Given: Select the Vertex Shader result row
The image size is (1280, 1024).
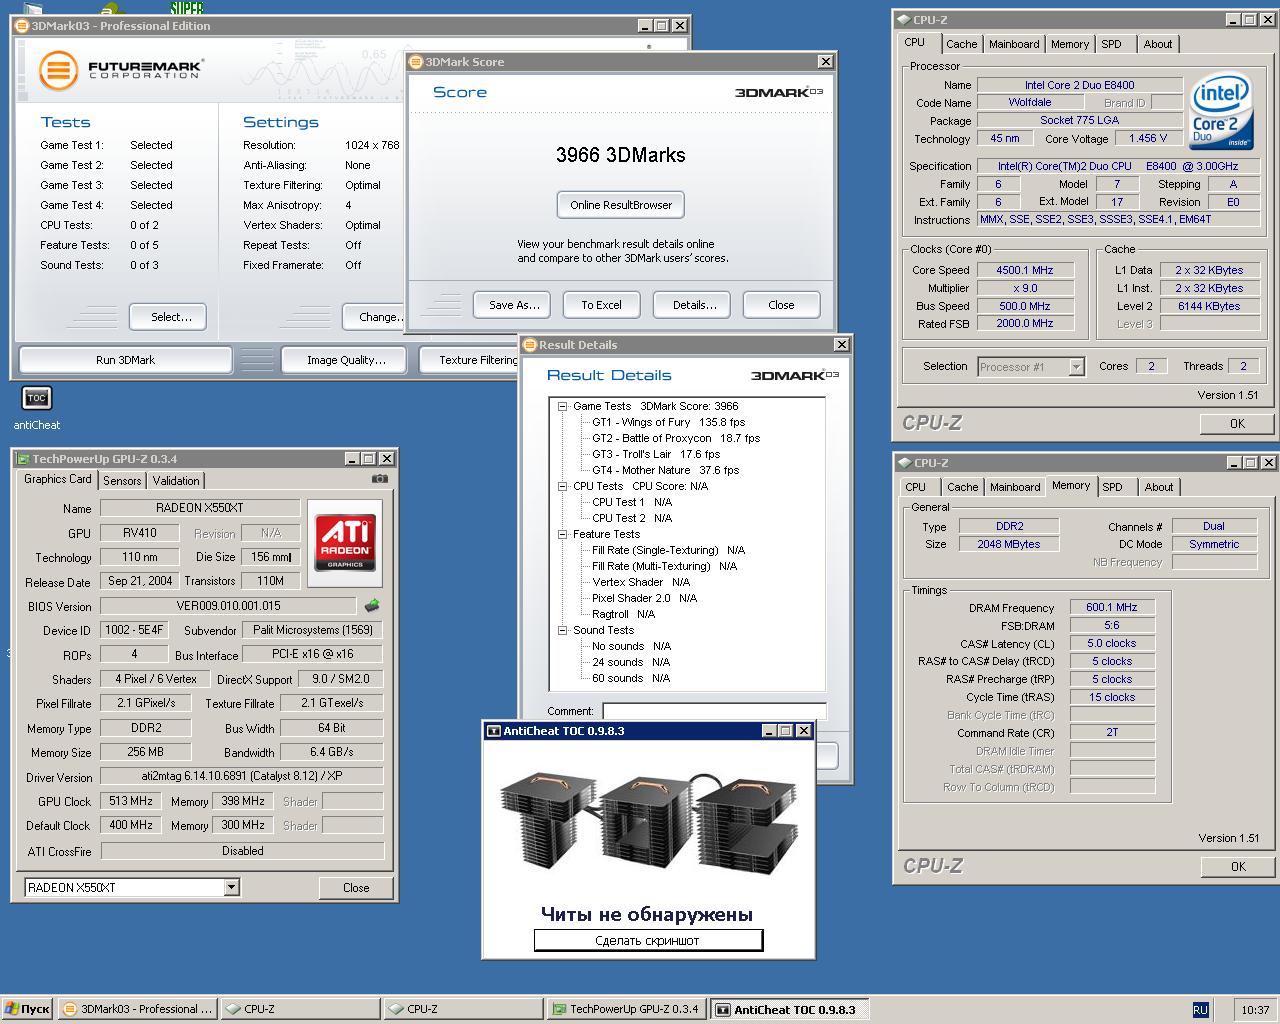Looking at the screenshot, I should click(x=641, y=582).
